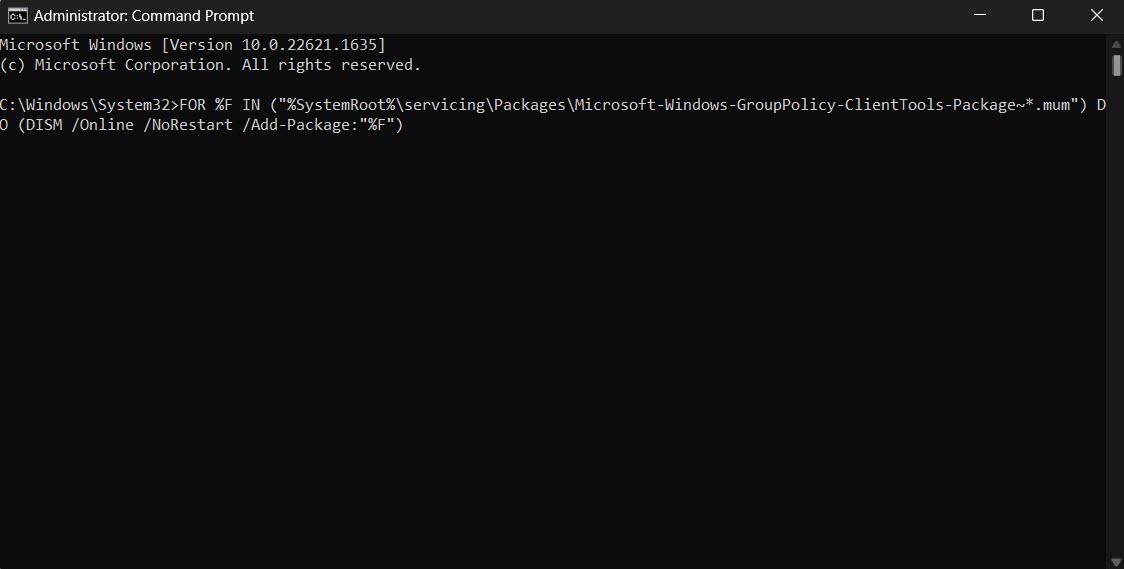Click the empty scrollbar track below thumb
The width and height of the screenshot is (1124, 569).
point(1117,315)
